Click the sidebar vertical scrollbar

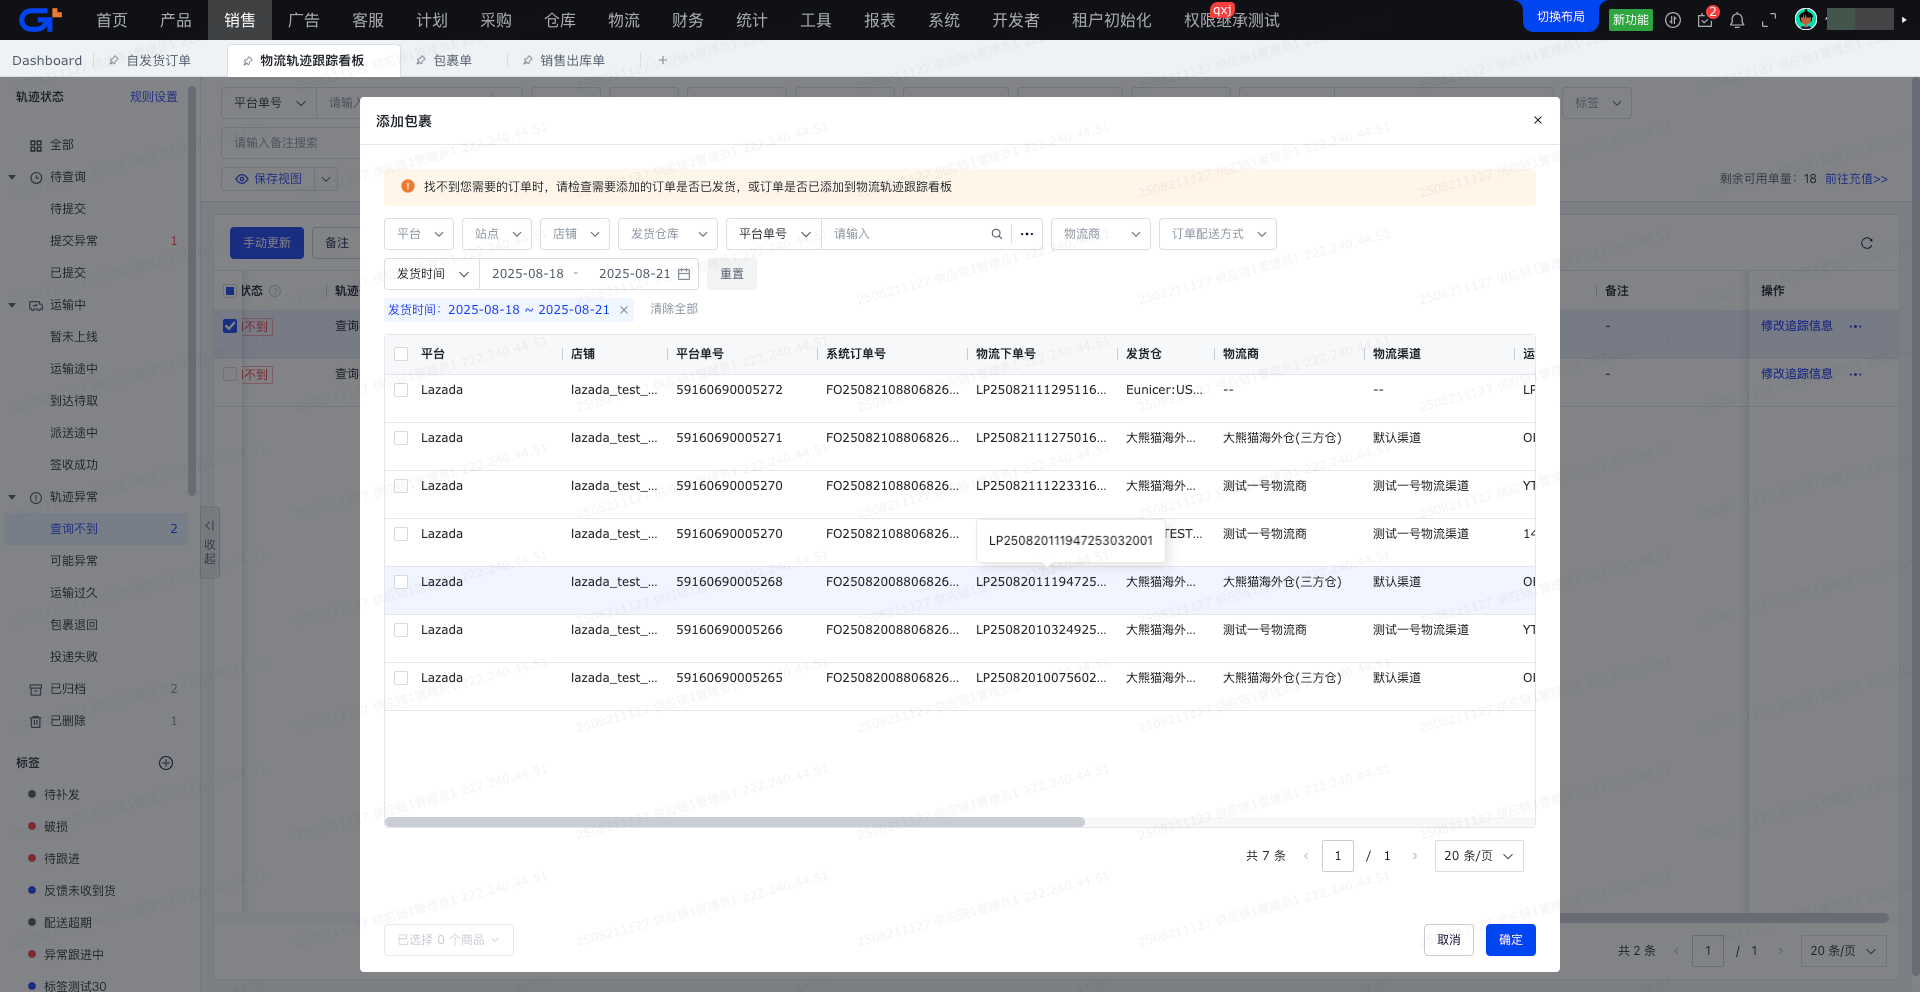[192, 290]
